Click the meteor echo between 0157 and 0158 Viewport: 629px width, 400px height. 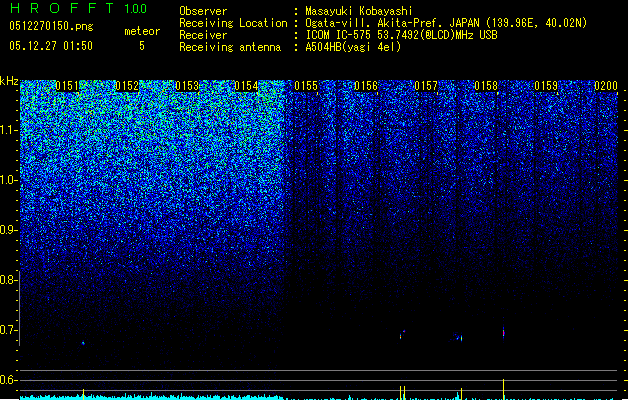pyautogui.click(x=459, y=337)
